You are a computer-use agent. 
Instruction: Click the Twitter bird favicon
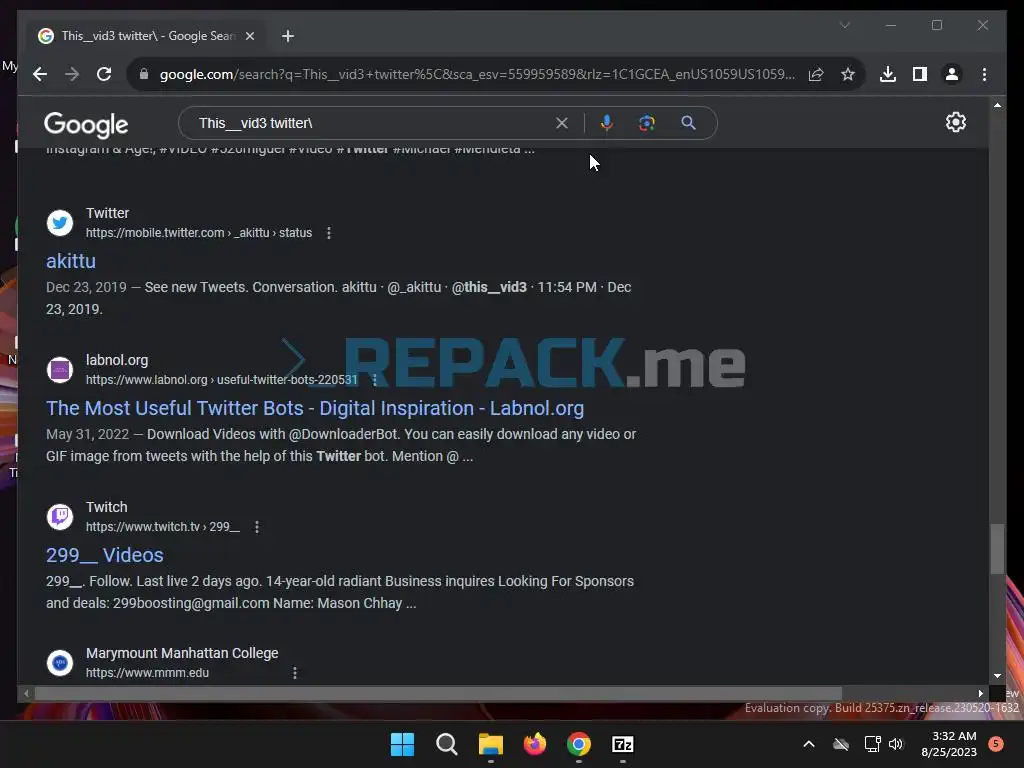click(x=59, y=223)
